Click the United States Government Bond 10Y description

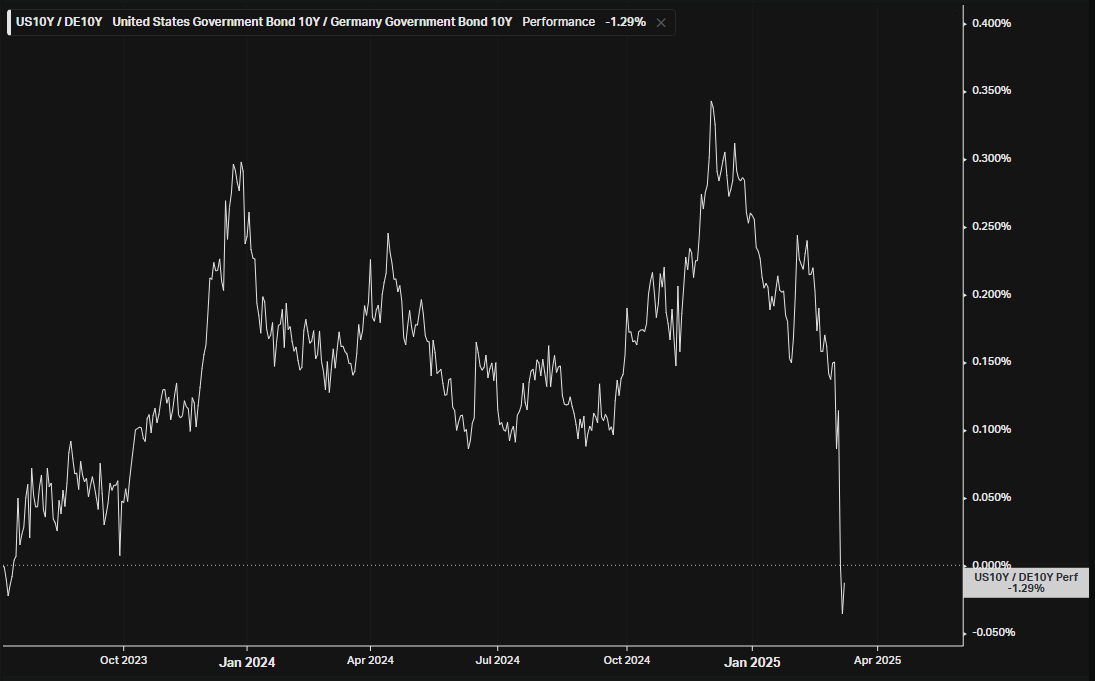(312, 22)
